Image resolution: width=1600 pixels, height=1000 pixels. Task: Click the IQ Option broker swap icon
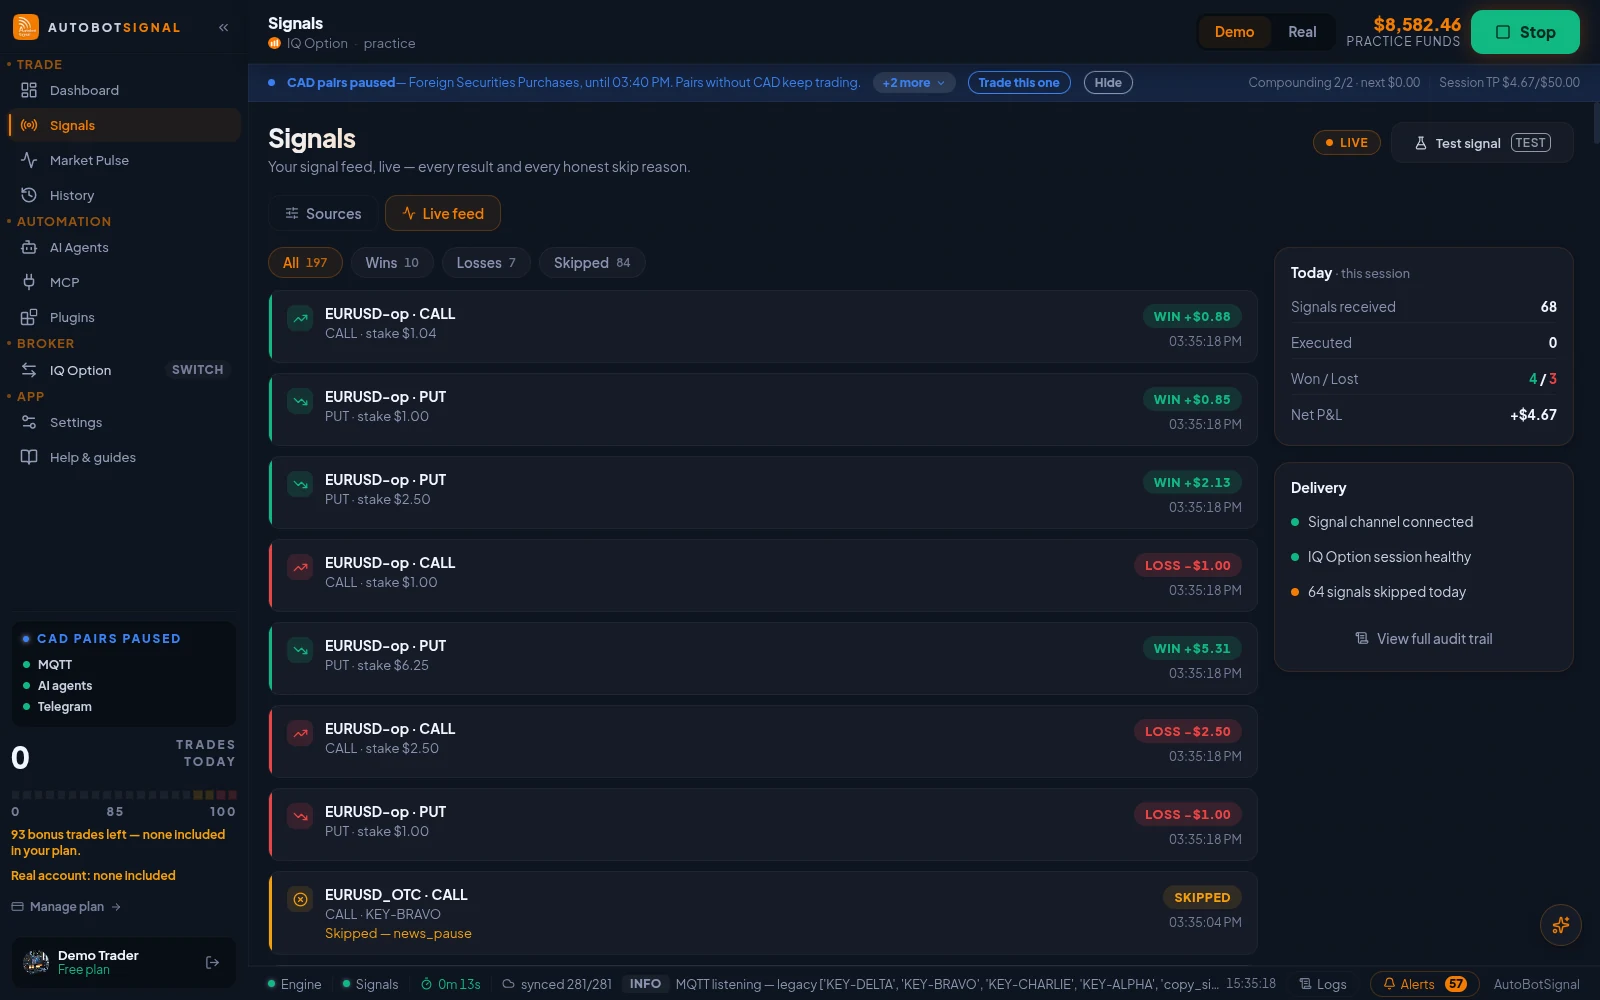29,370
